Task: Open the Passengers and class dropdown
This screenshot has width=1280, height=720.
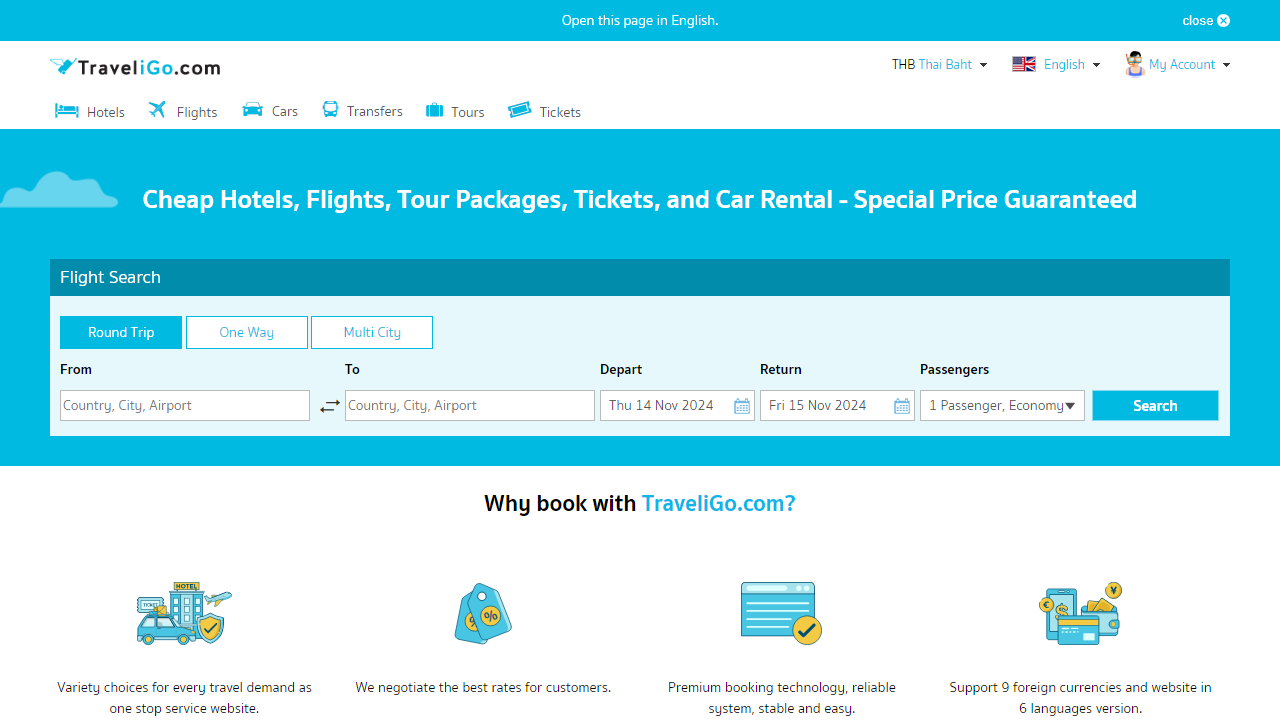Action: [1002, 405]
